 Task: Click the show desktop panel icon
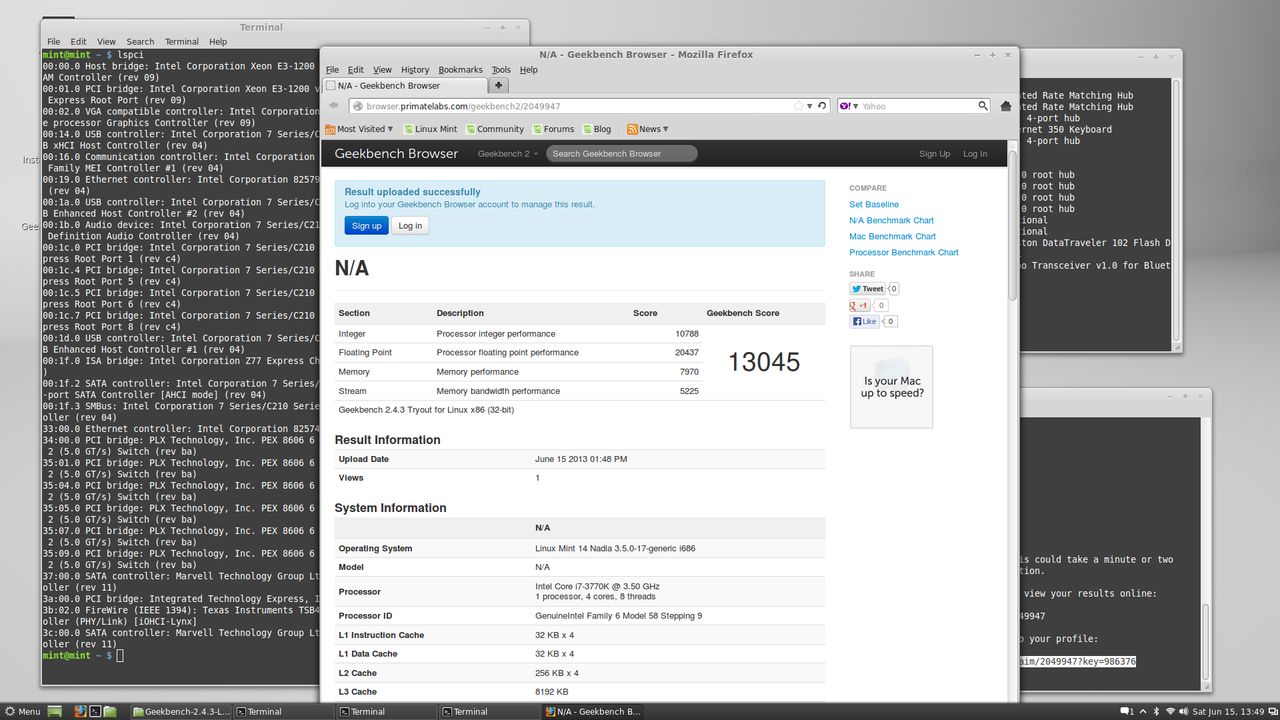(55, 712)
